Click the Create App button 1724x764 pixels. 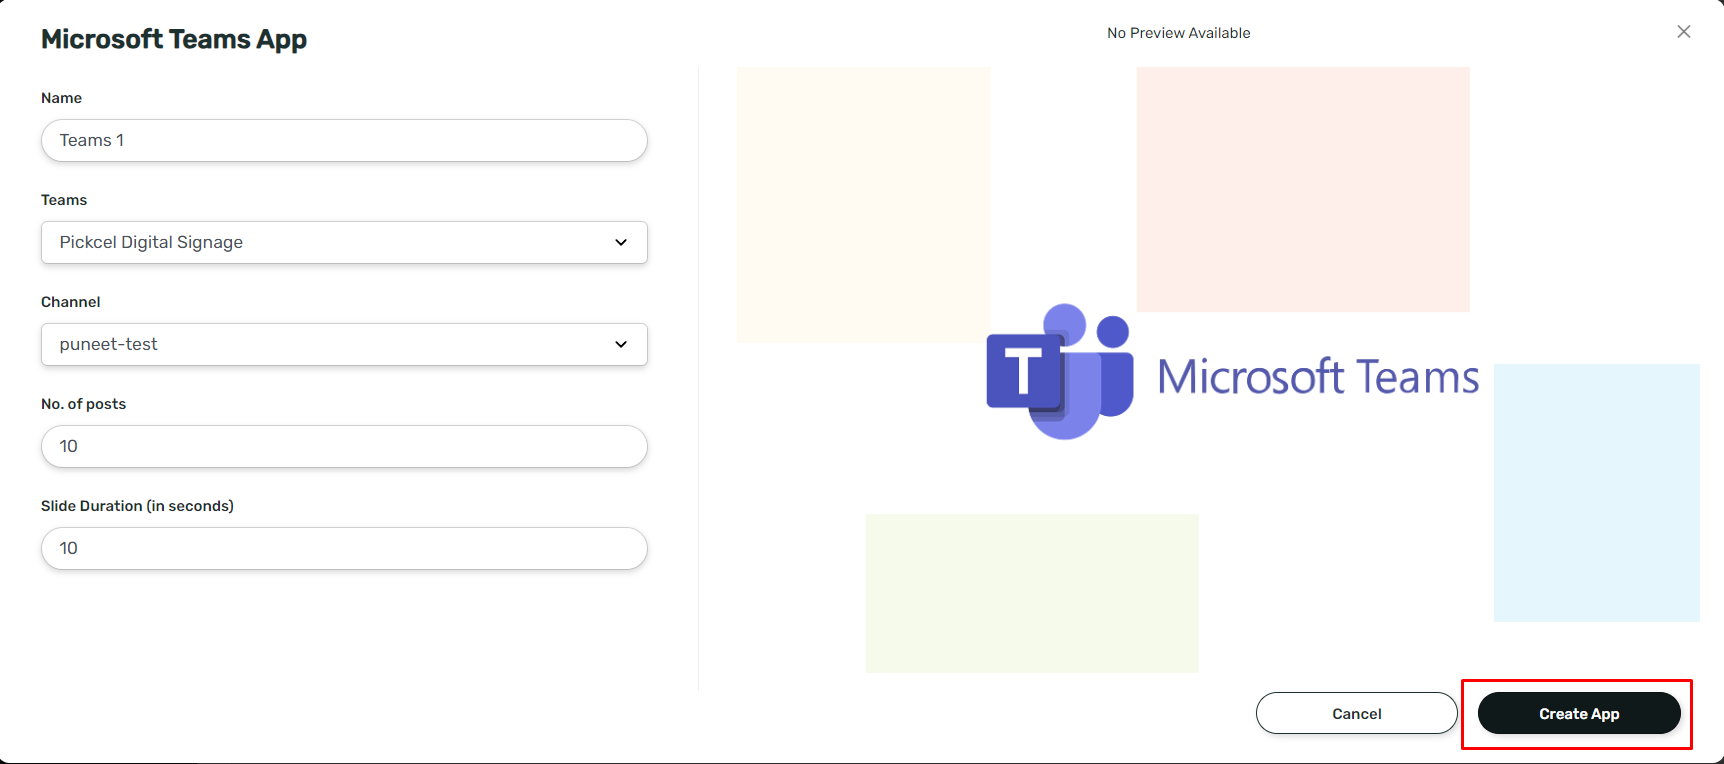[x=1579, y=713]
